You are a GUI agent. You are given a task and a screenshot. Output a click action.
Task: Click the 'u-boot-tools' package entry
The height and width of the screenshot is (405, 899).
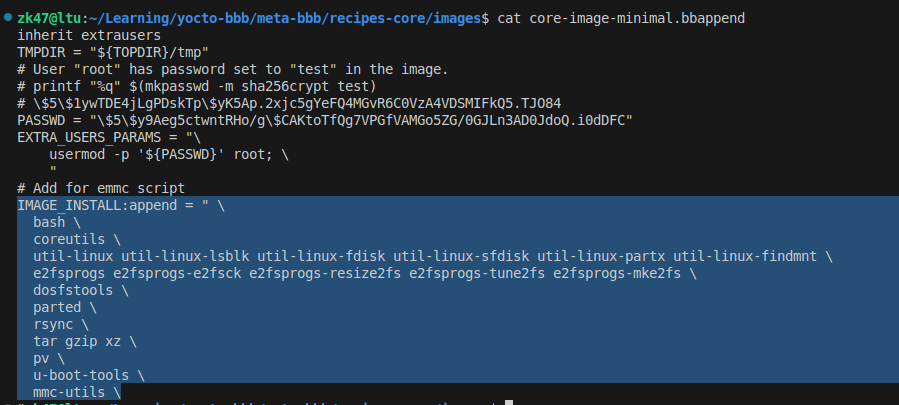(82, 375)
